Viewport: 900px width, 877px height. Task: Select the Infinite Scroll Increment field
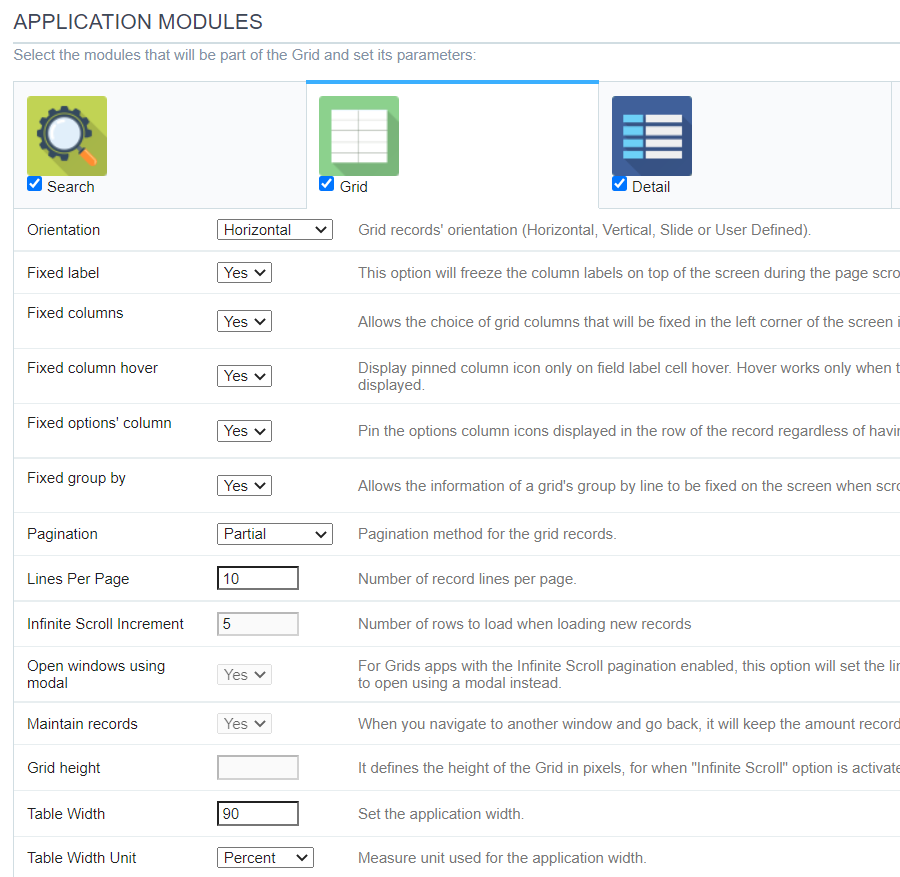(x=257, y=622)
